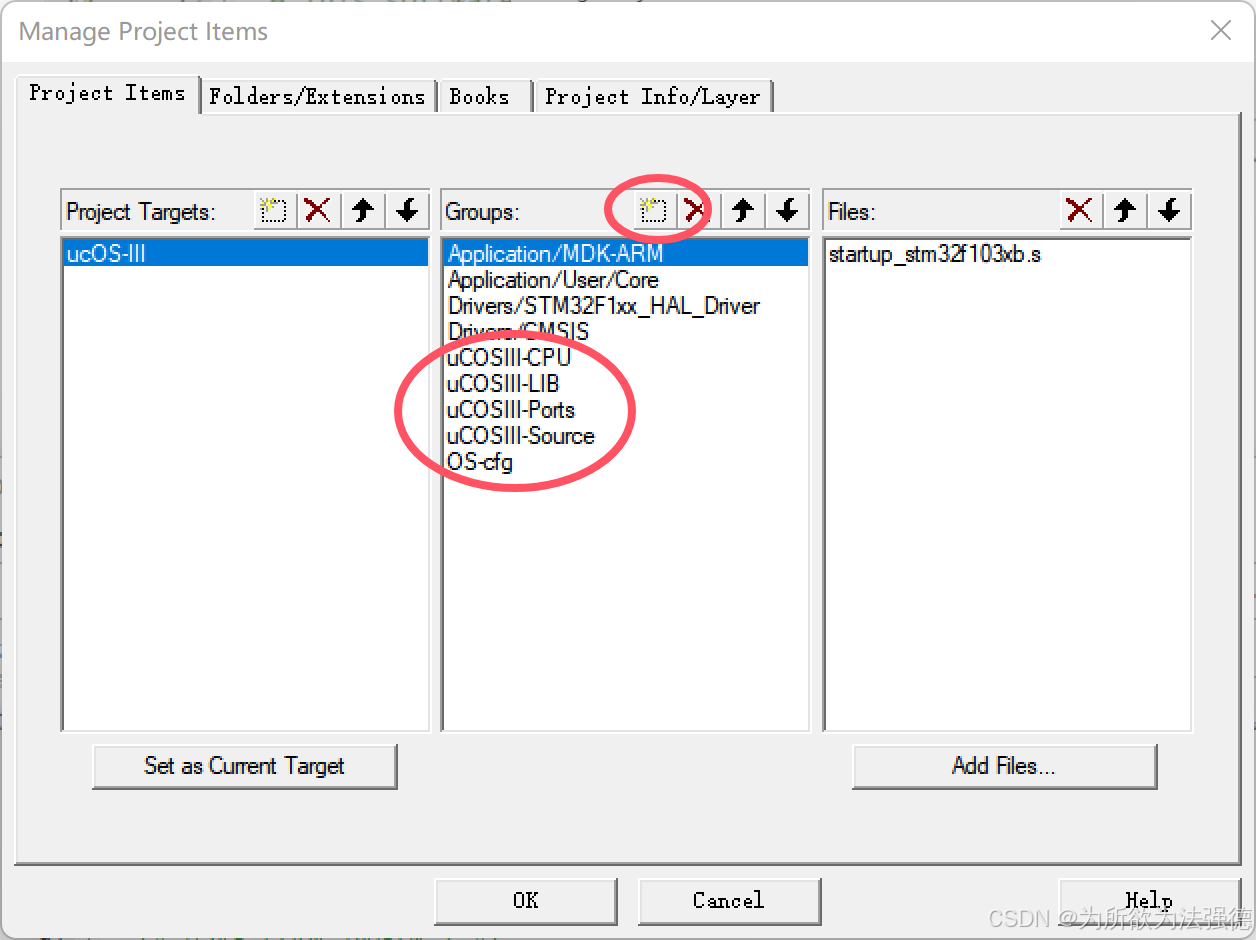The image size is (1256, 940).
Task: Select the uCOSIII-Ports group in Groups list
Action: [511, 410]
